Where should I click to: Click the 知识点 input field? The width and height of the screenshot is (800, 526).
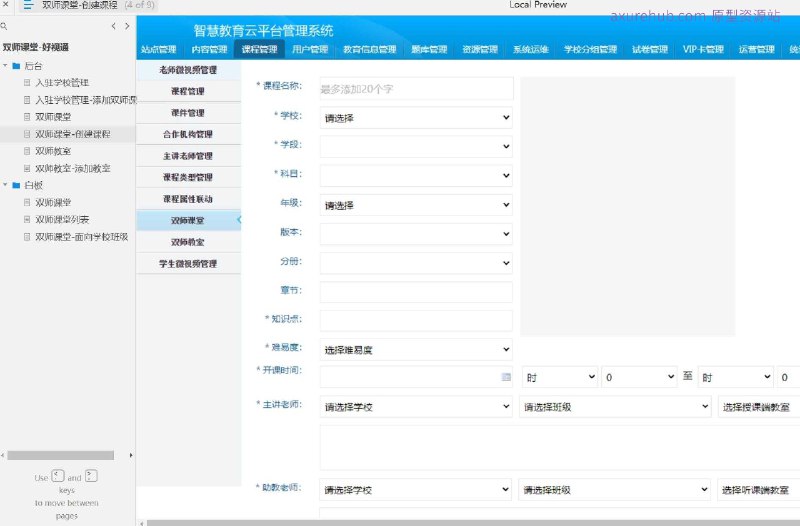(416, 321)
